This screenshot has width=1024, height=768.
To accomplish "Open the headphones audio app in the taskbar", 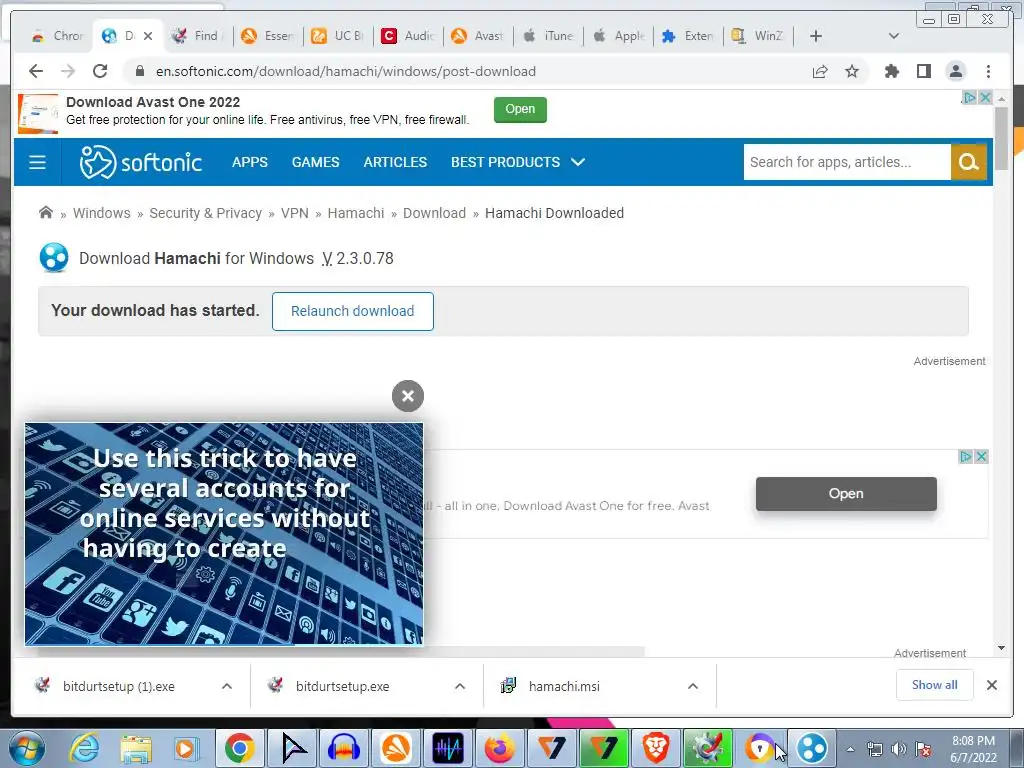I will 344,748.
